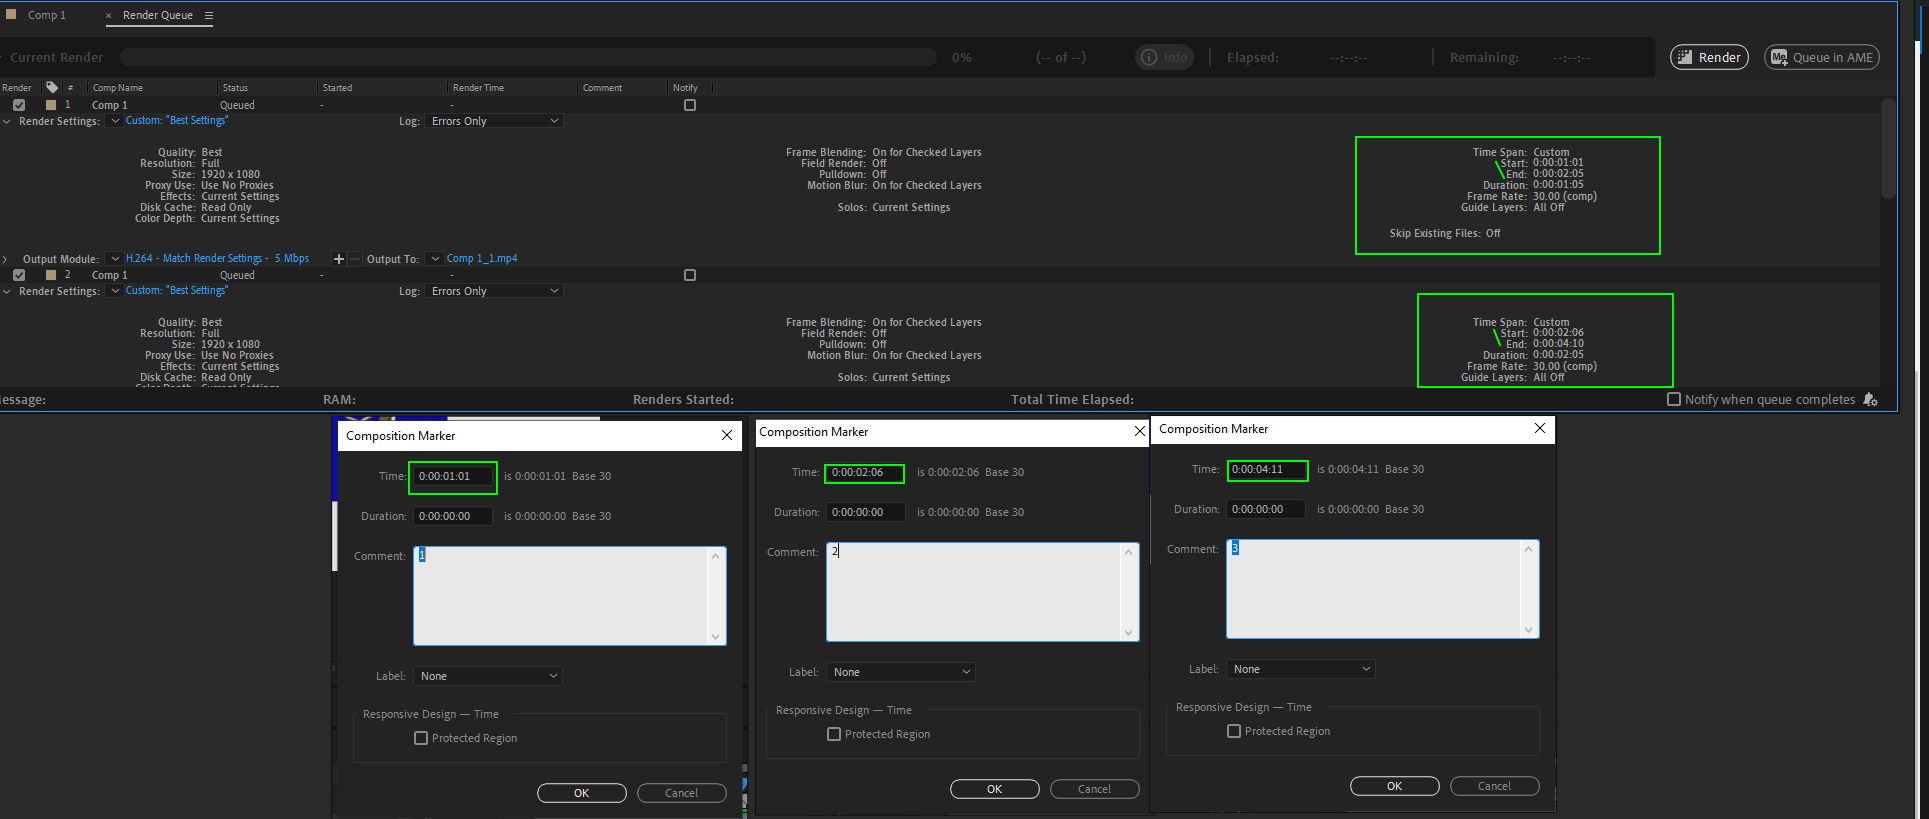Open H.264 Match Render Settings module link
Image resolution: width=1929 pixels, height=819 pixels.
point(217,258)
